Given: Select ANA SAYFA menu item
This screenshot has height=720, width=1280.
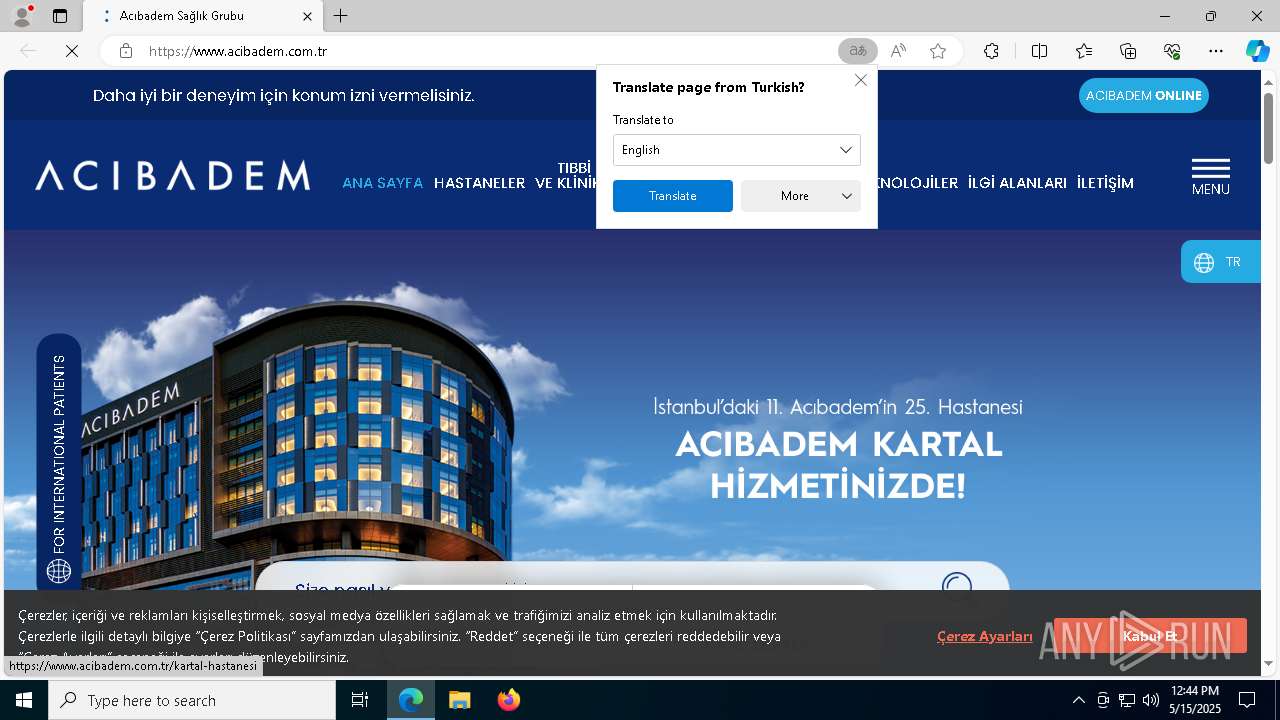Looking at the screenshot, I should tap(382, 183).
